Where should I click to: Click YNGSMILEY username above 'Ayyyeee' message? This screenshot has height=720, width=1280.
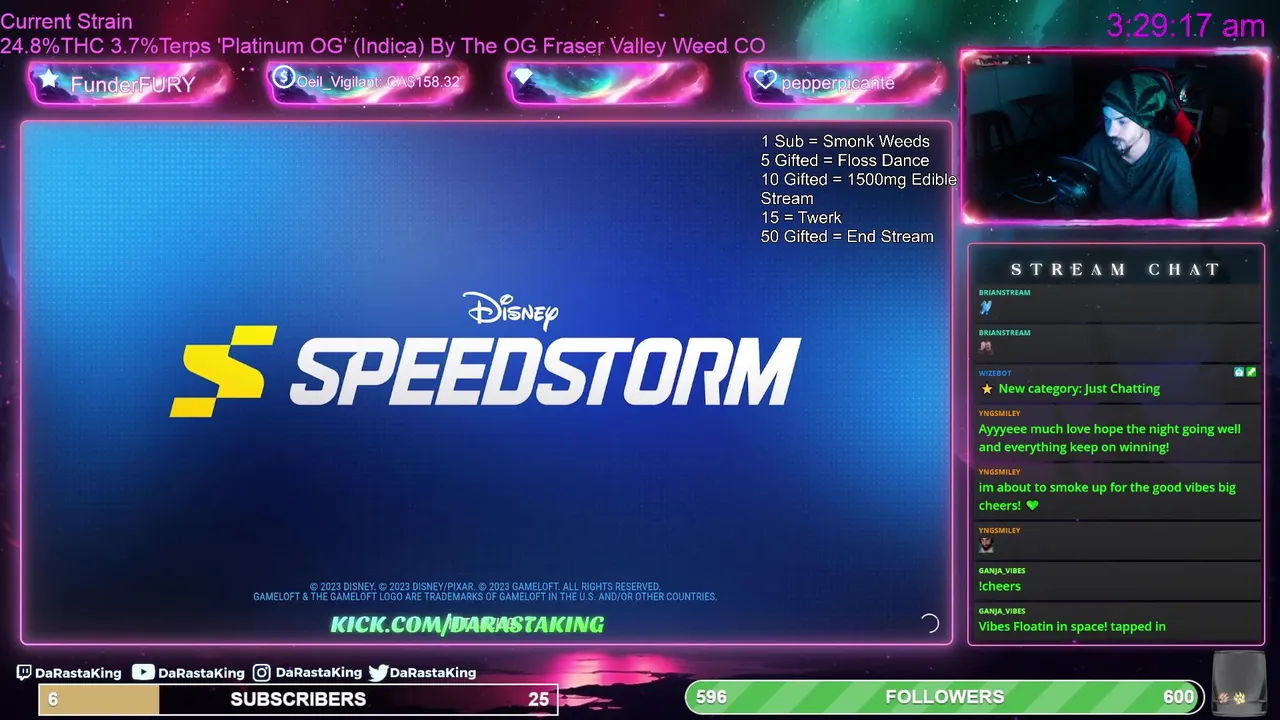click(x=999, y=413)
